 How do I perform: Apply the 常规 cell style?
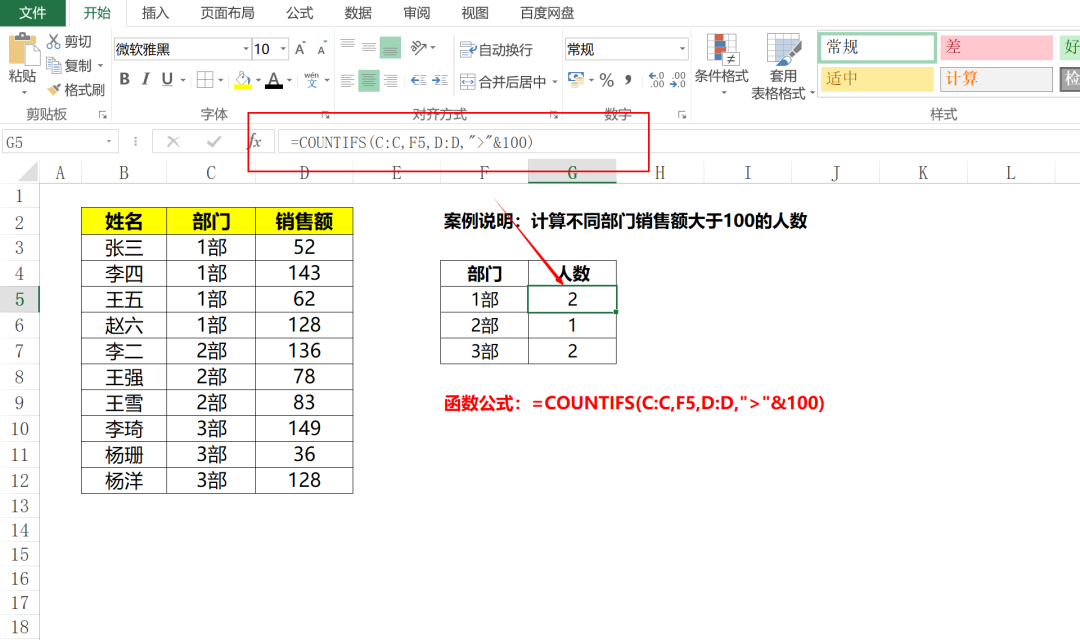(877, 48)
